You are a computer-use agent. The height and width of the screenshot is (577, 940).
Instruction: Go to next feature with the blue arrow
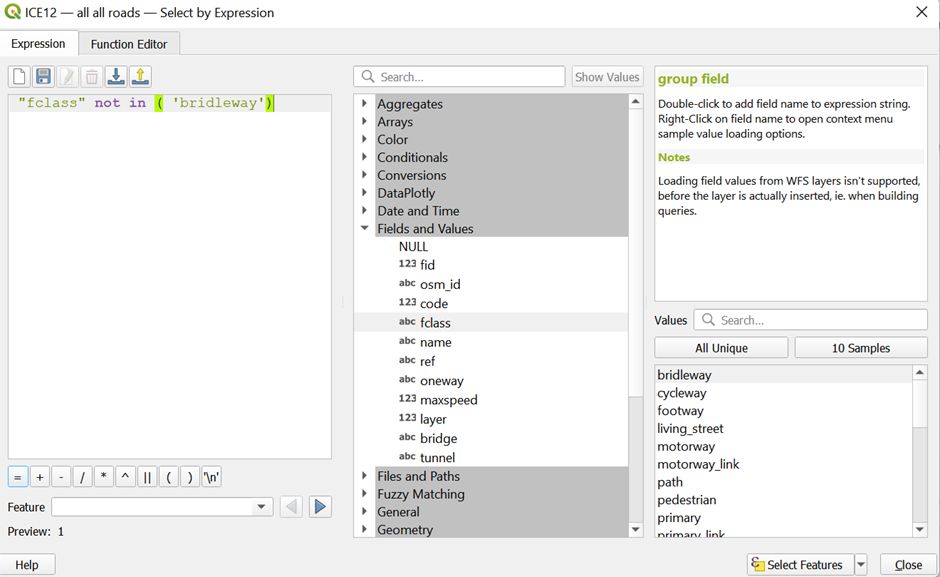(320, 507)
